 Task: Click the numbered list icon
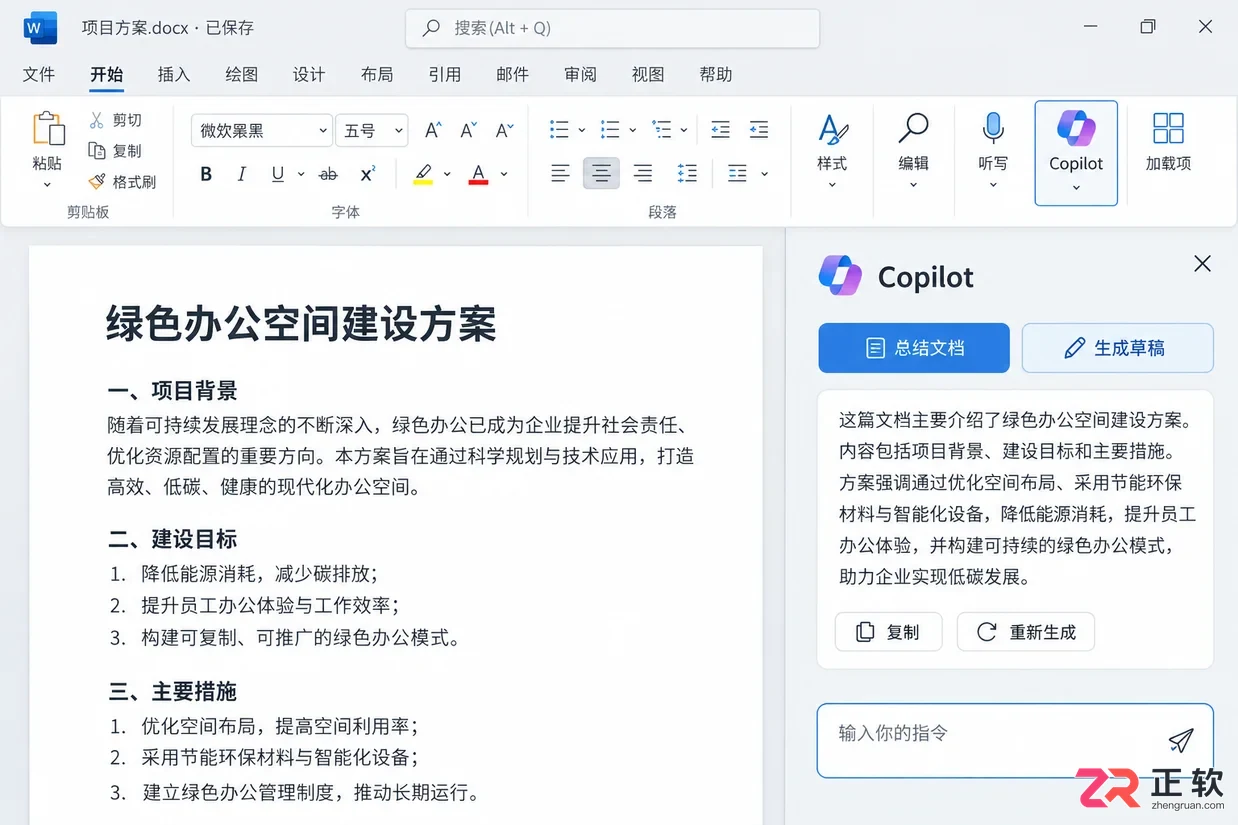point(610,130)
